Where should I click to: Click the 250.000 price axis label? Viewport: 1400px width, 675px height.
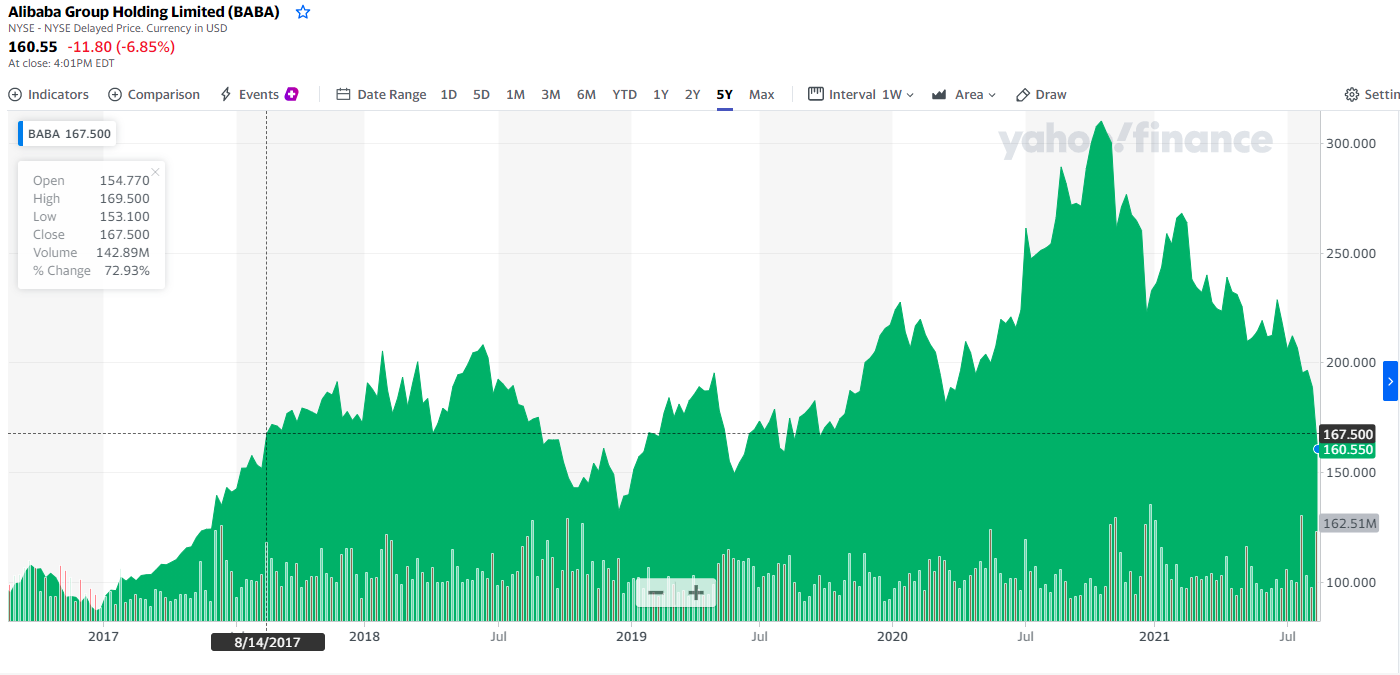click(1352, 253)
